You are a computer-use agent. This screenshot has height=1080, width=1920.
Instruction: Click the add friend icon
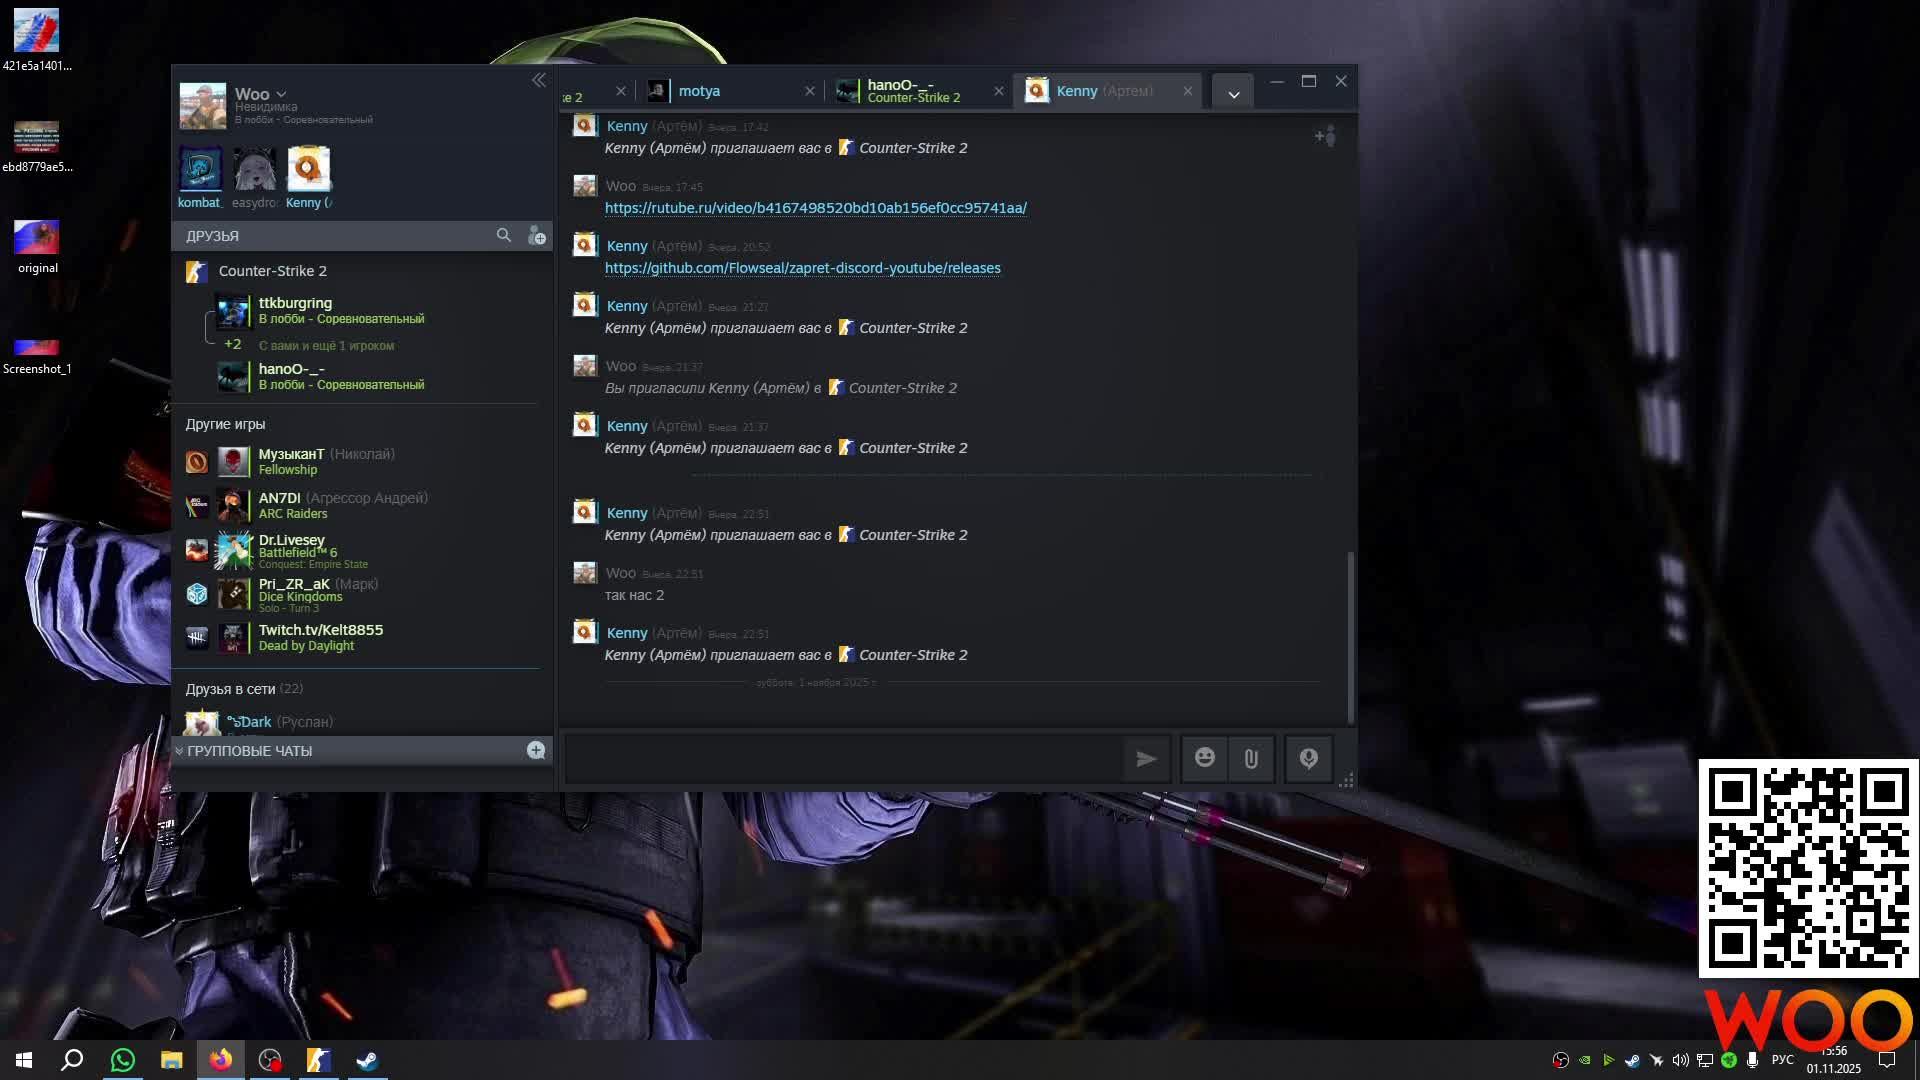tap(537, 235)
